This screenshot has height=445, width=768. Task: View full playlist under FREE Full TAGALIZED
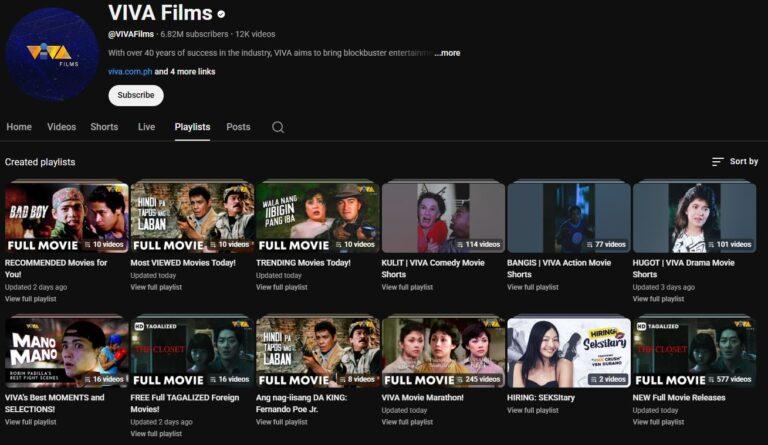click(x=156, y=433)
